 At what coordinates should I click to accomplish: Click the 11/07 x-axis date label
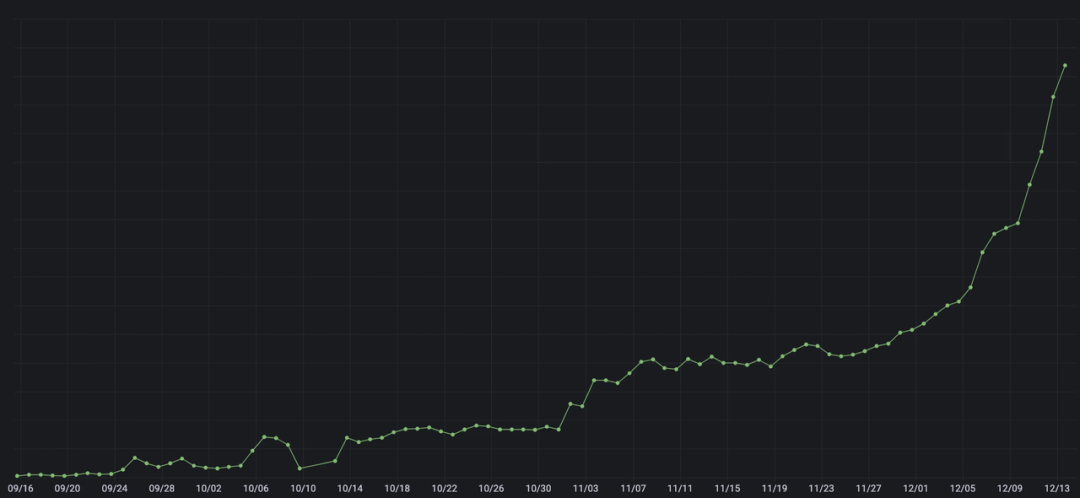click(633, 489)
